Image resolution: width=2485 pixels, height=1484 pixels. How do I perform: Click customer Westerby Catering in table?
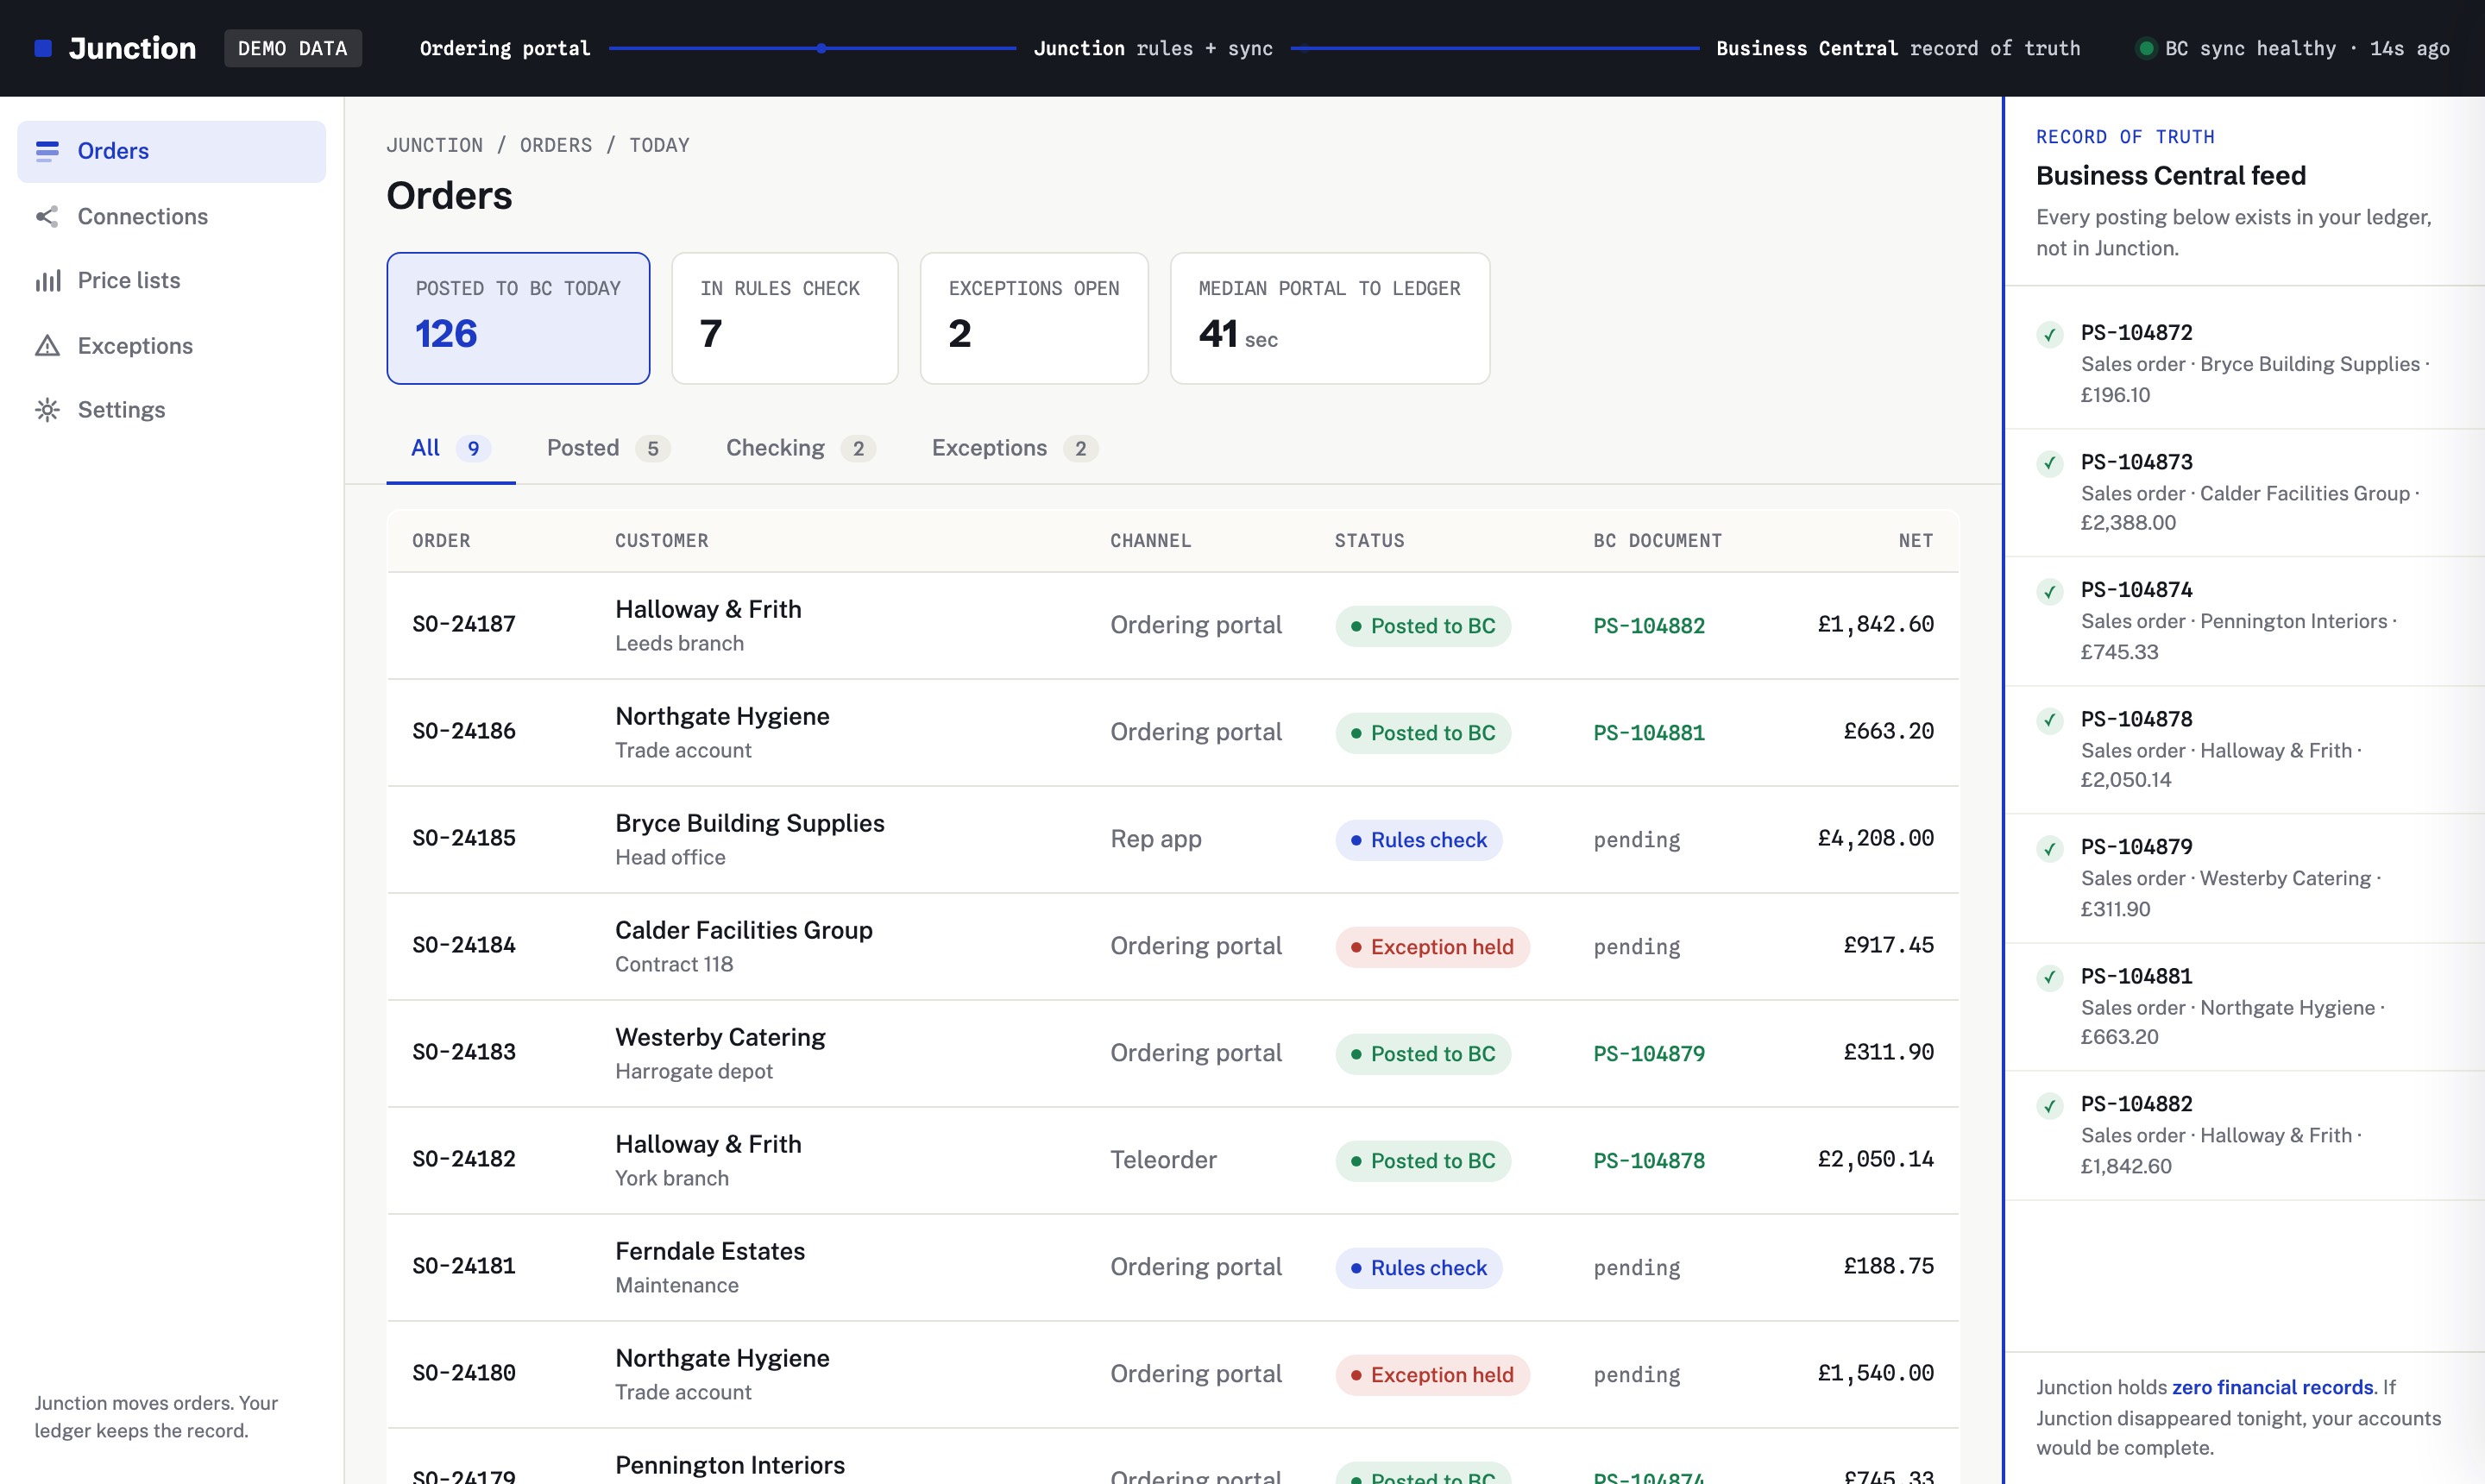pyautogui.click(x=720, y=1037)
